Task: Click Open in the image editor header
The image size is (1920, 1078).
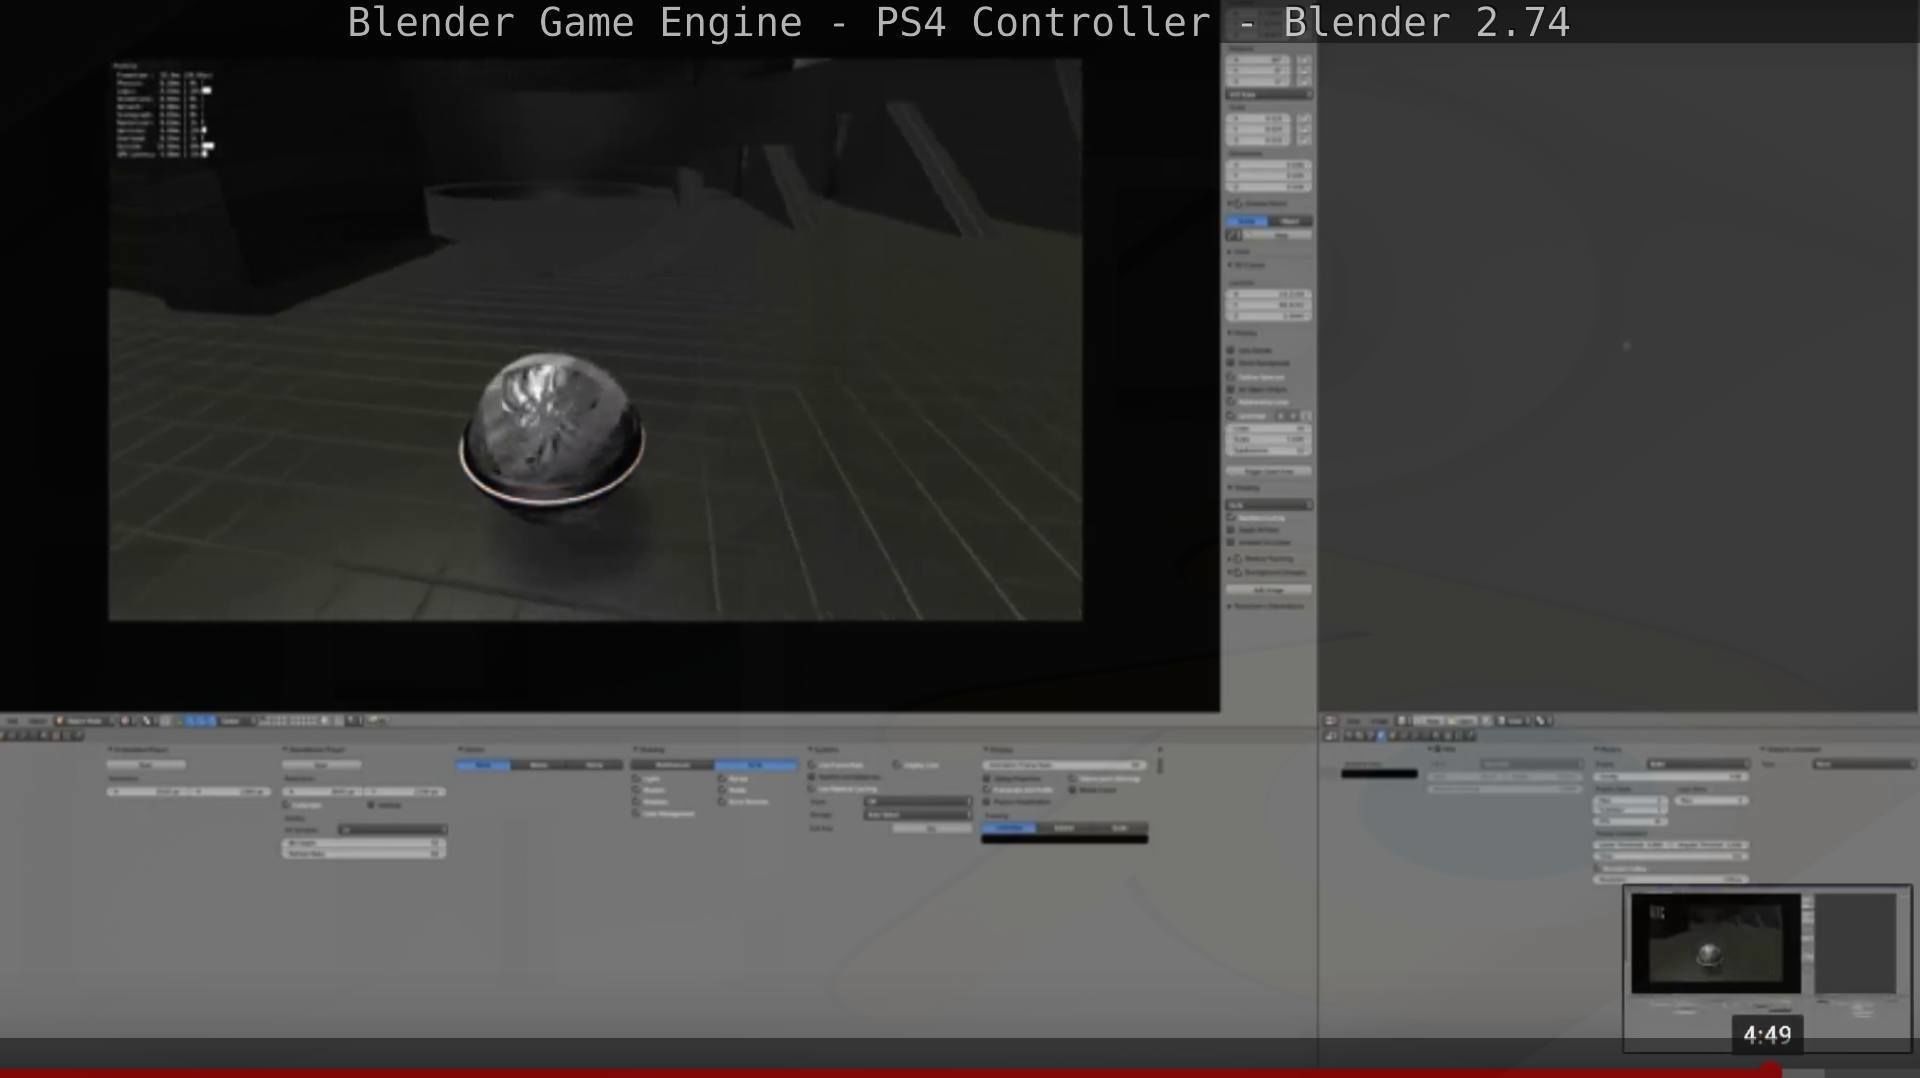Action: [x=1464, y=721]
